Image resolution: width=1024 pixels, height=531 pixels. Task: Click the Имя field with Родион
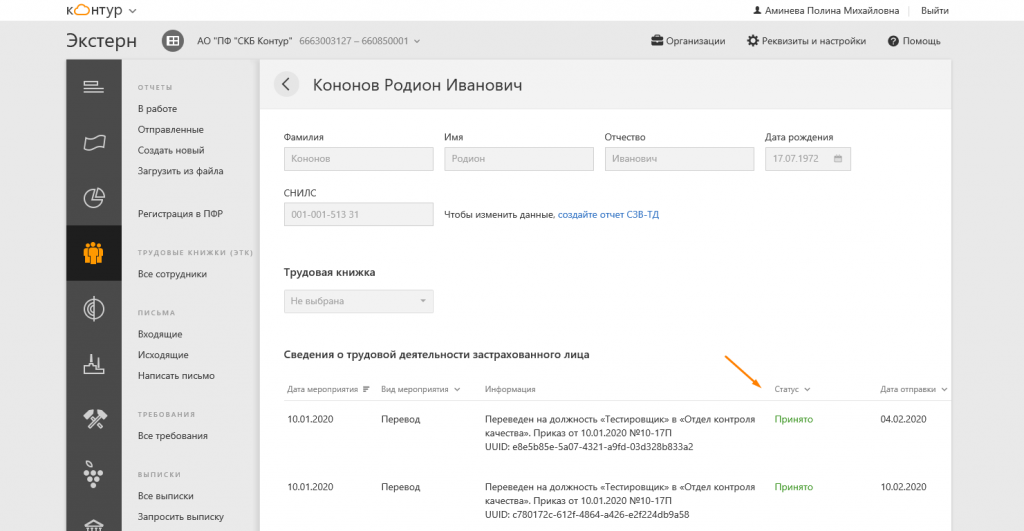pos(519,159)
